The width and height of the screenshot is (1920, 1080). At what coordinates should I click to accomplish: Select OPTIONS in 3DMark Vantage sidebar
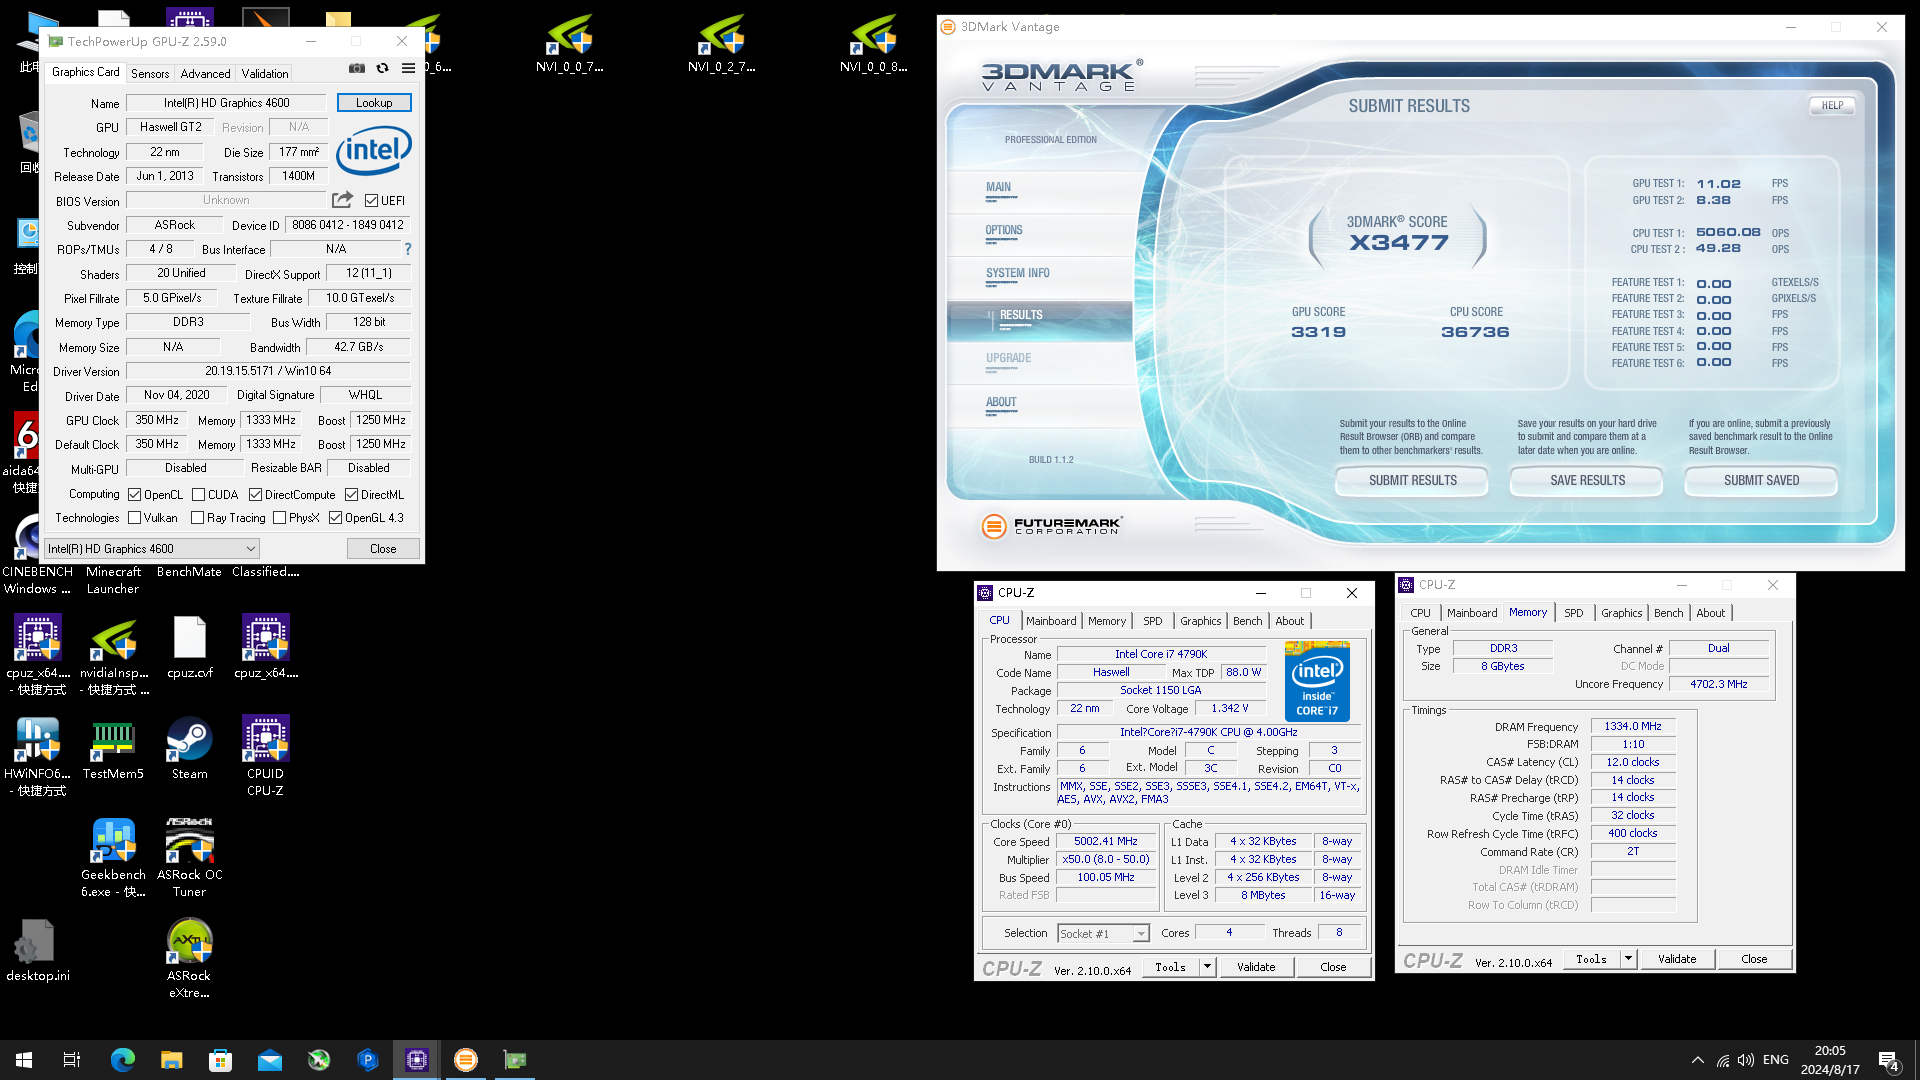(1004, 230)
